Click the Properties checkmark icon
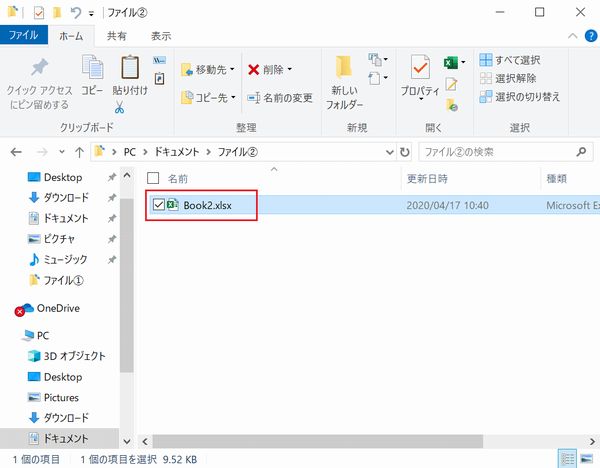The image size is (600, 468). pos(420,67)
